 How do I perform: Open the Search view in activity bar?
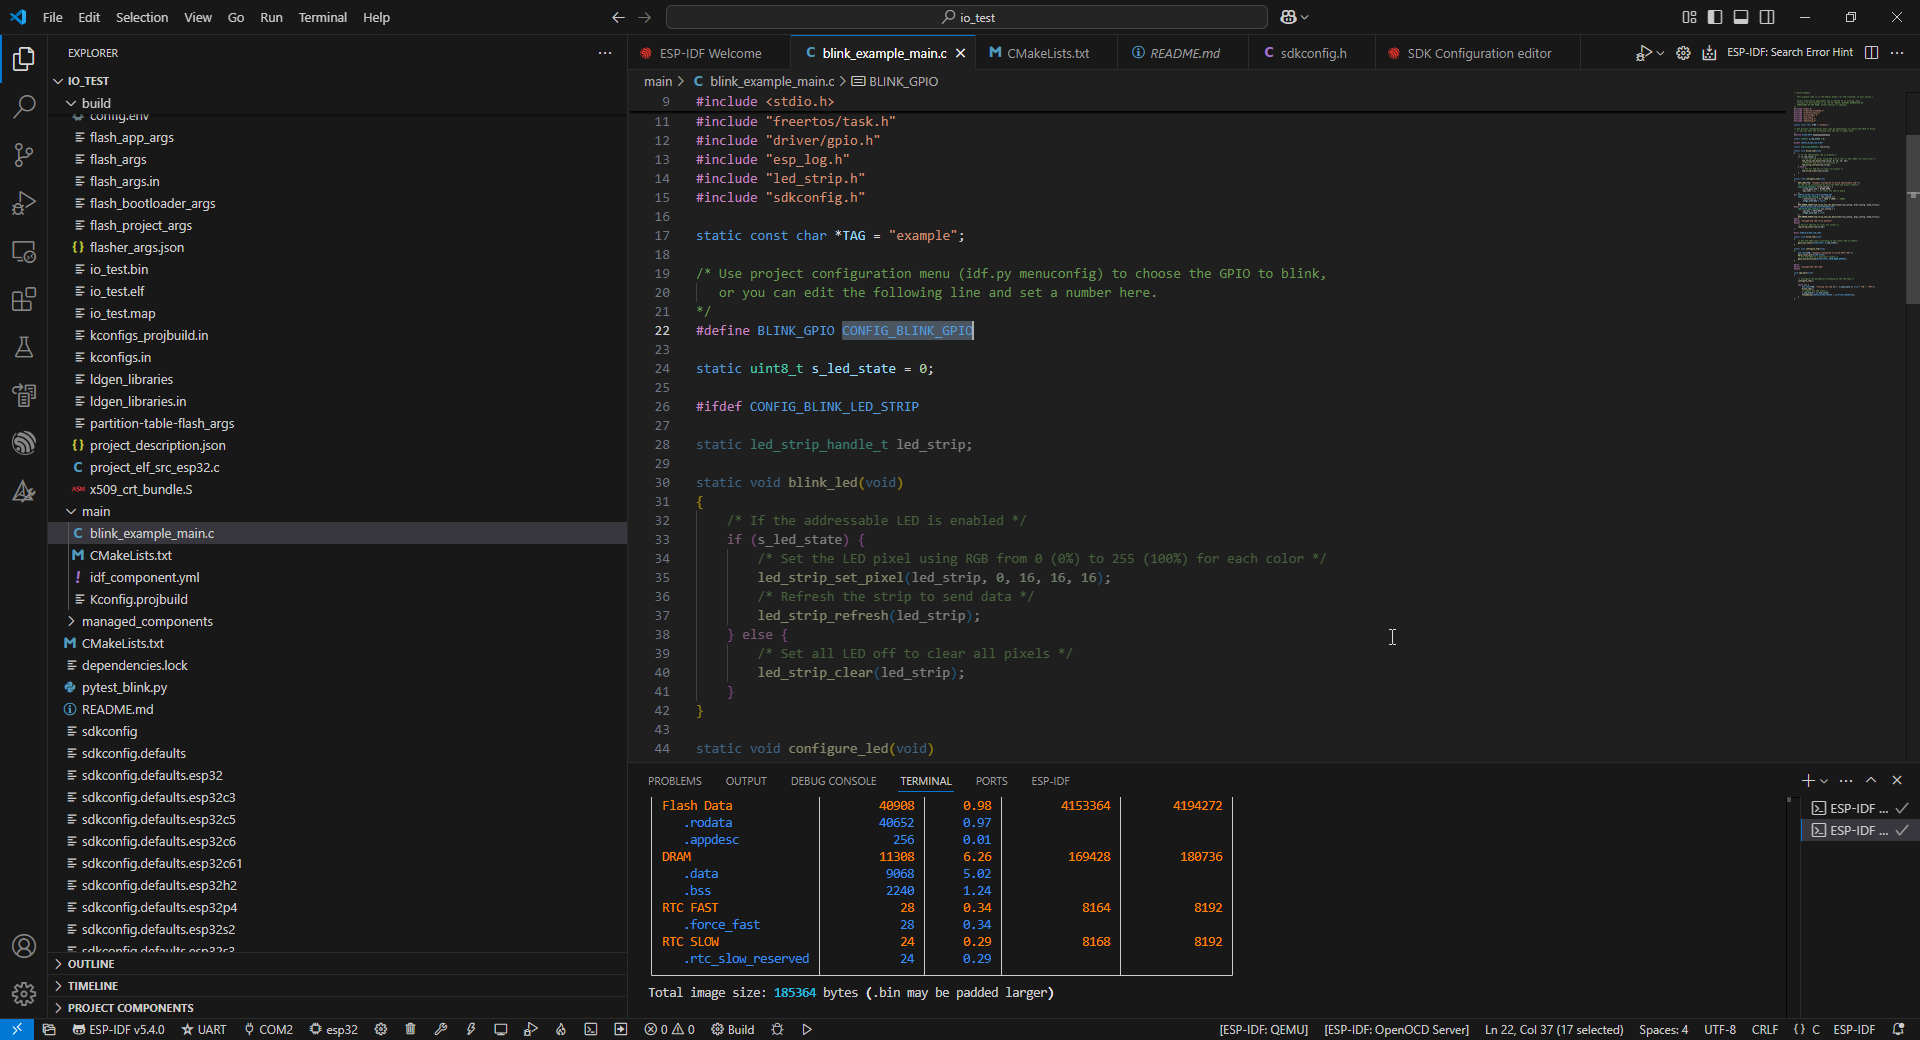[x=24, y=107]
